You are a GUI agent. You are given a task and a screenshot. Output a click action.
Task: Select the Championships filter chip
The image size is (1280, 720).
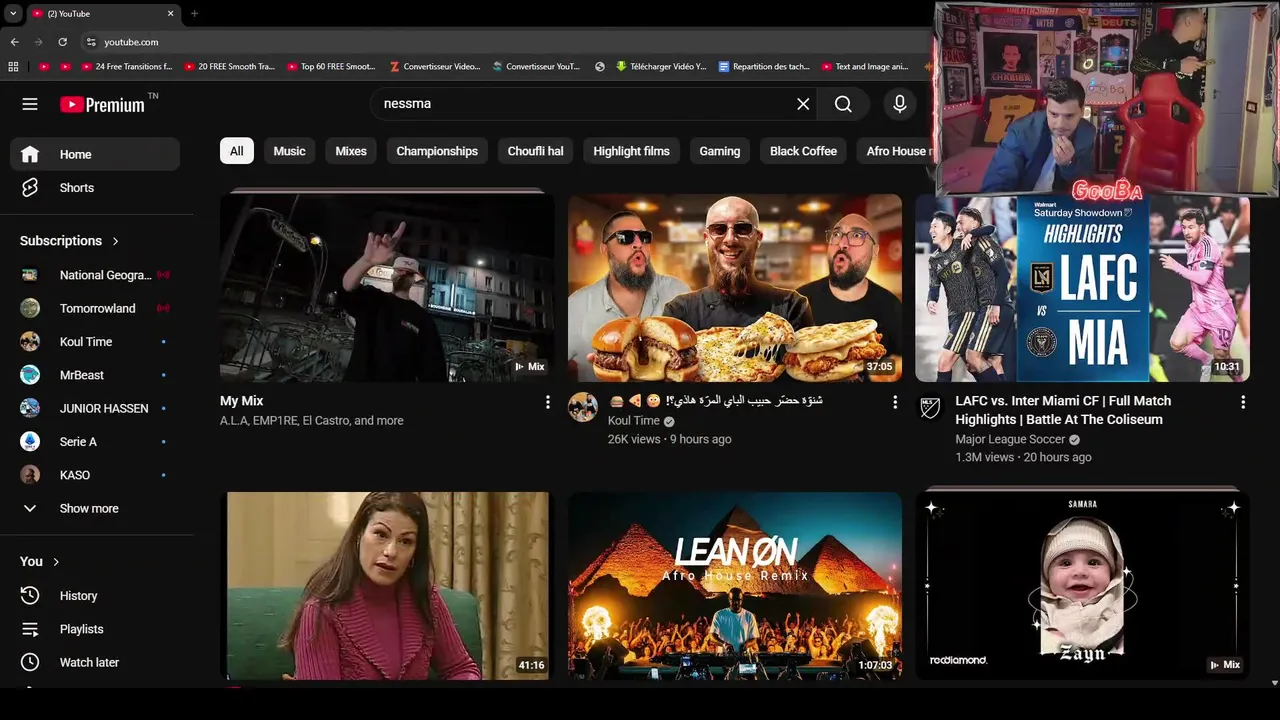(x=437, y=151)
